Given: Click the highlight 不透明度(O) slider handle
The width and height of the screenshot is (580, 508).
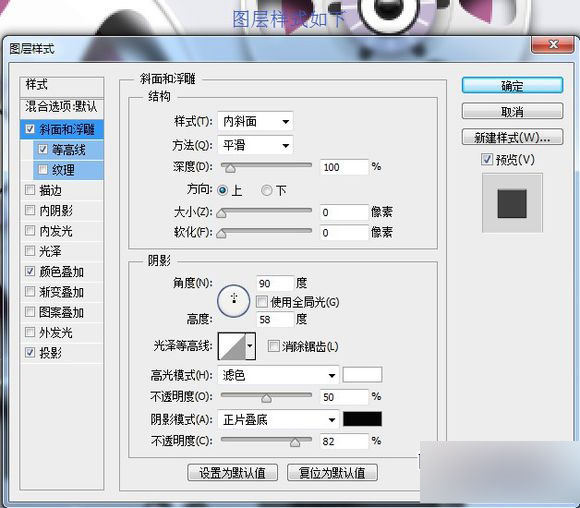Looking at the screenshot, I should point(266,398).
